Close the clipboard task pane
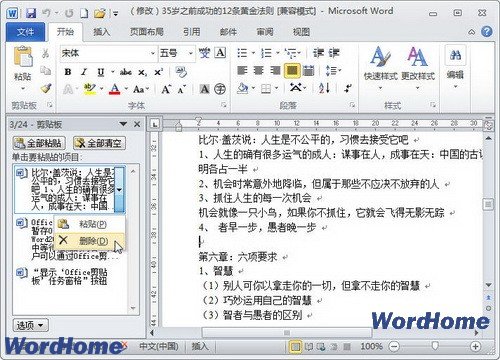The width and height of the screenshot is (500, 360). (x=137, y=124)
